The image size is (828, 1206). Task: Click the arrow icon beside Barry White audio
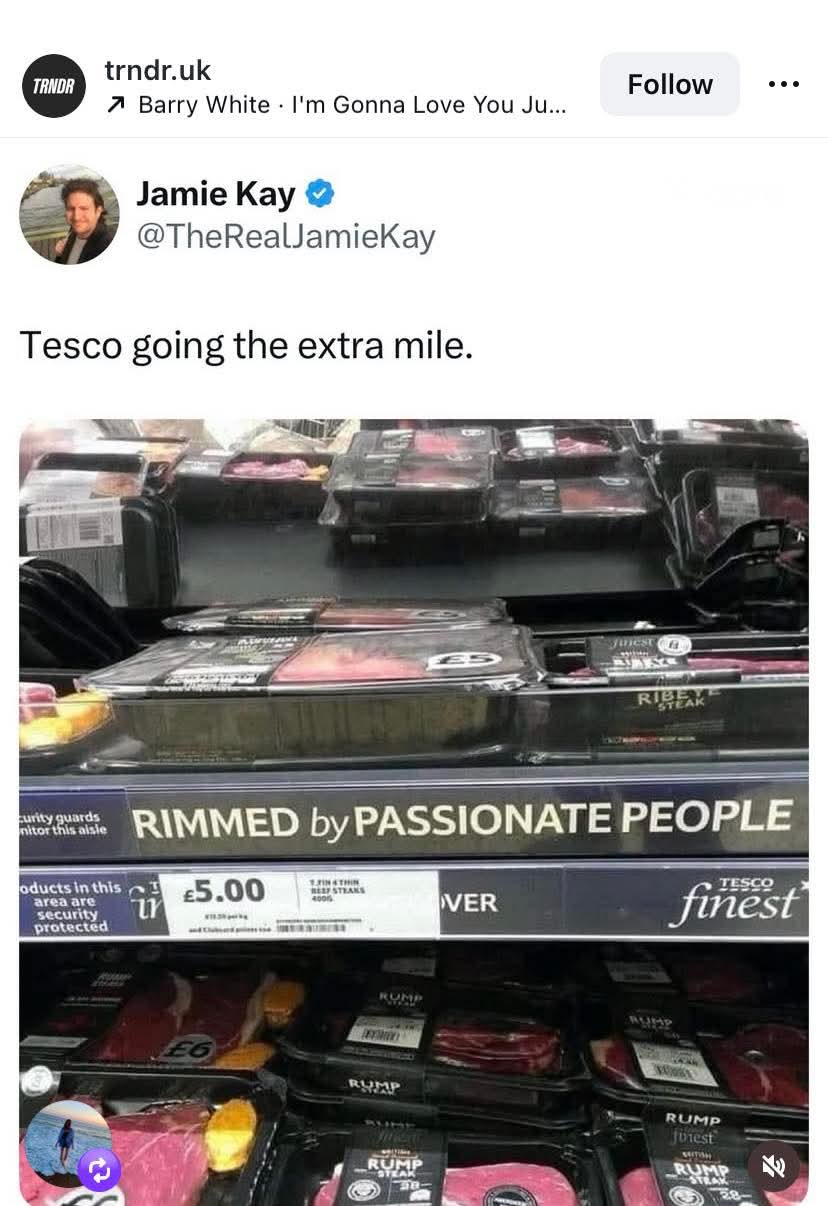point(117,104)
